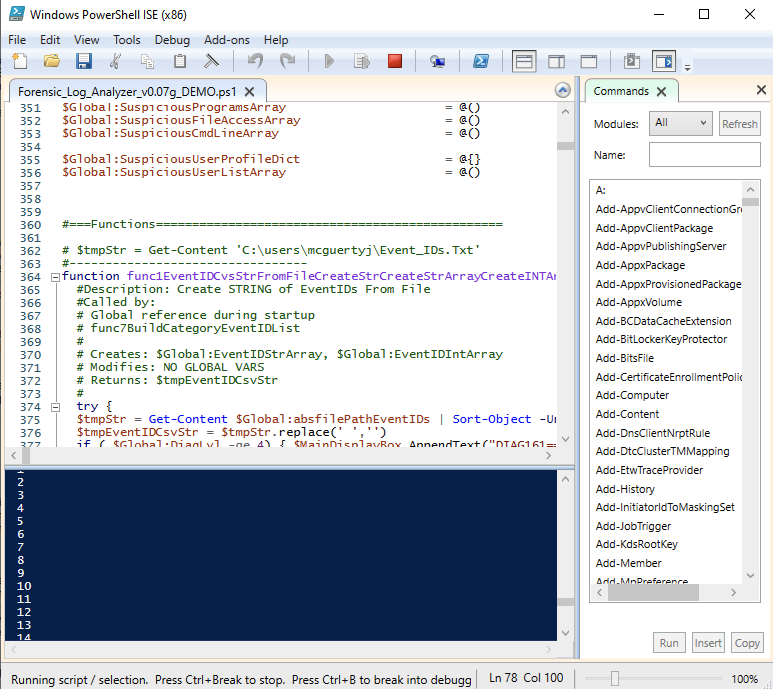
Task: Open New Remote PowerShell Tab icon
Action: pos(437,62)
